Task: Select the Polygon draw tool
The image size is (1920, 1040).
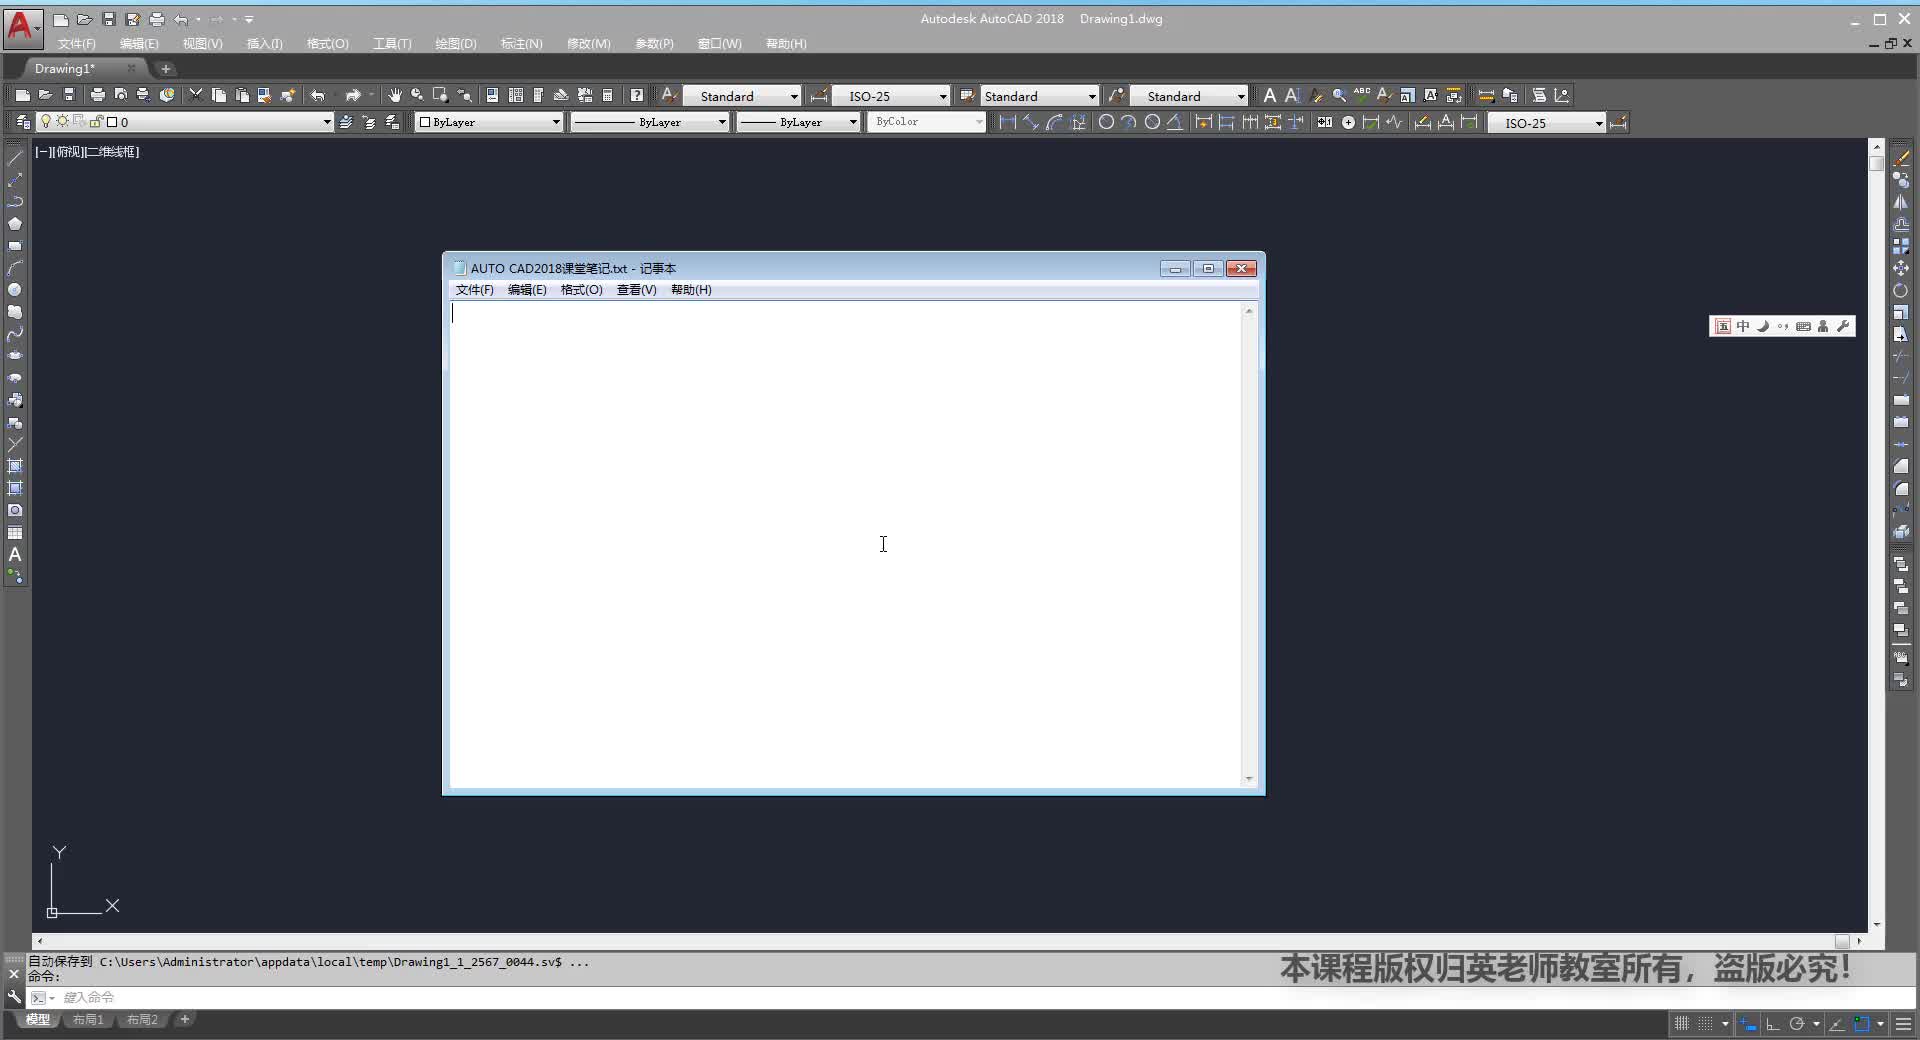Action: 15,224
